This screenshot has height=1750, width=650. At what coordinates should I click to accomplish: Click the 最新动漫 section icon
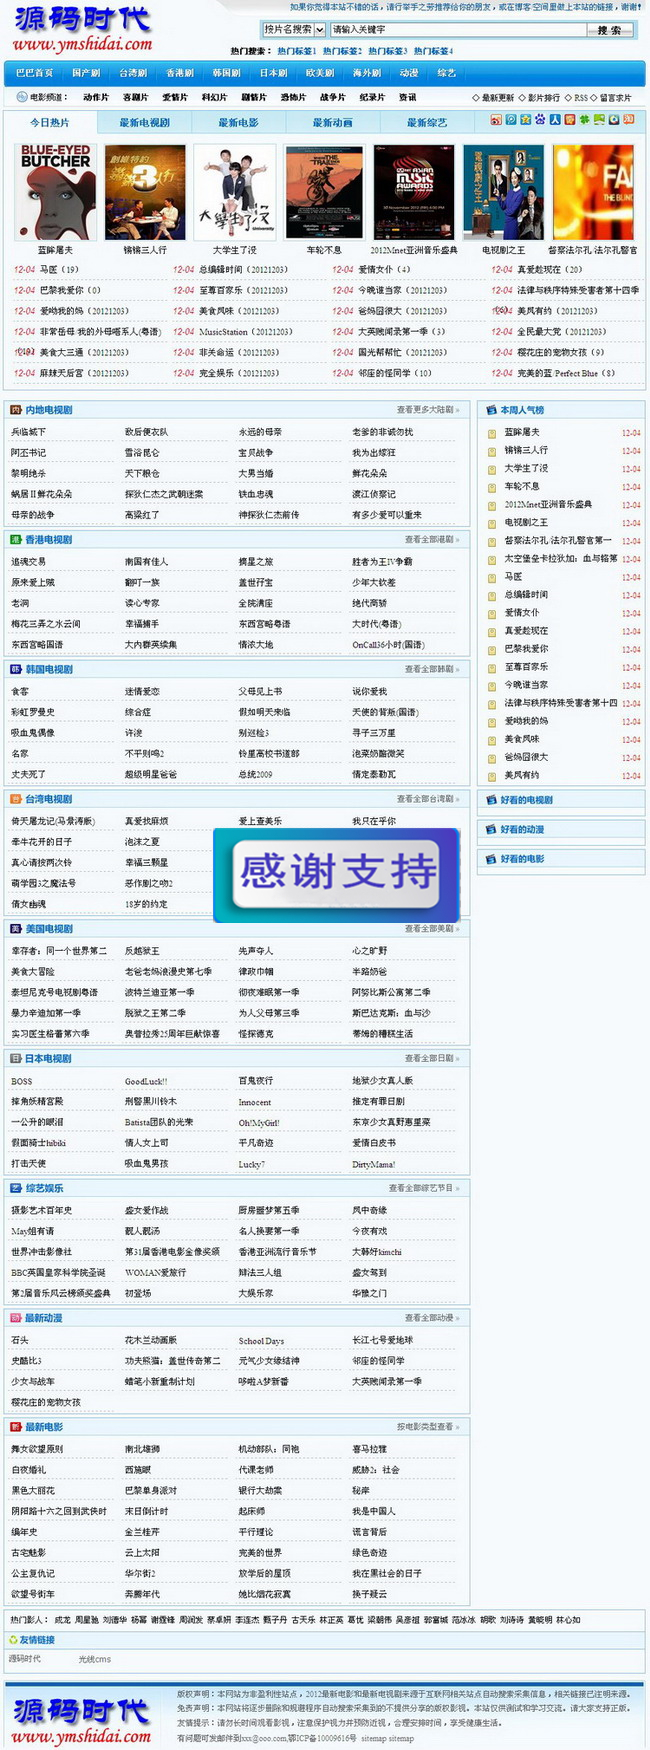point(16,1318)
